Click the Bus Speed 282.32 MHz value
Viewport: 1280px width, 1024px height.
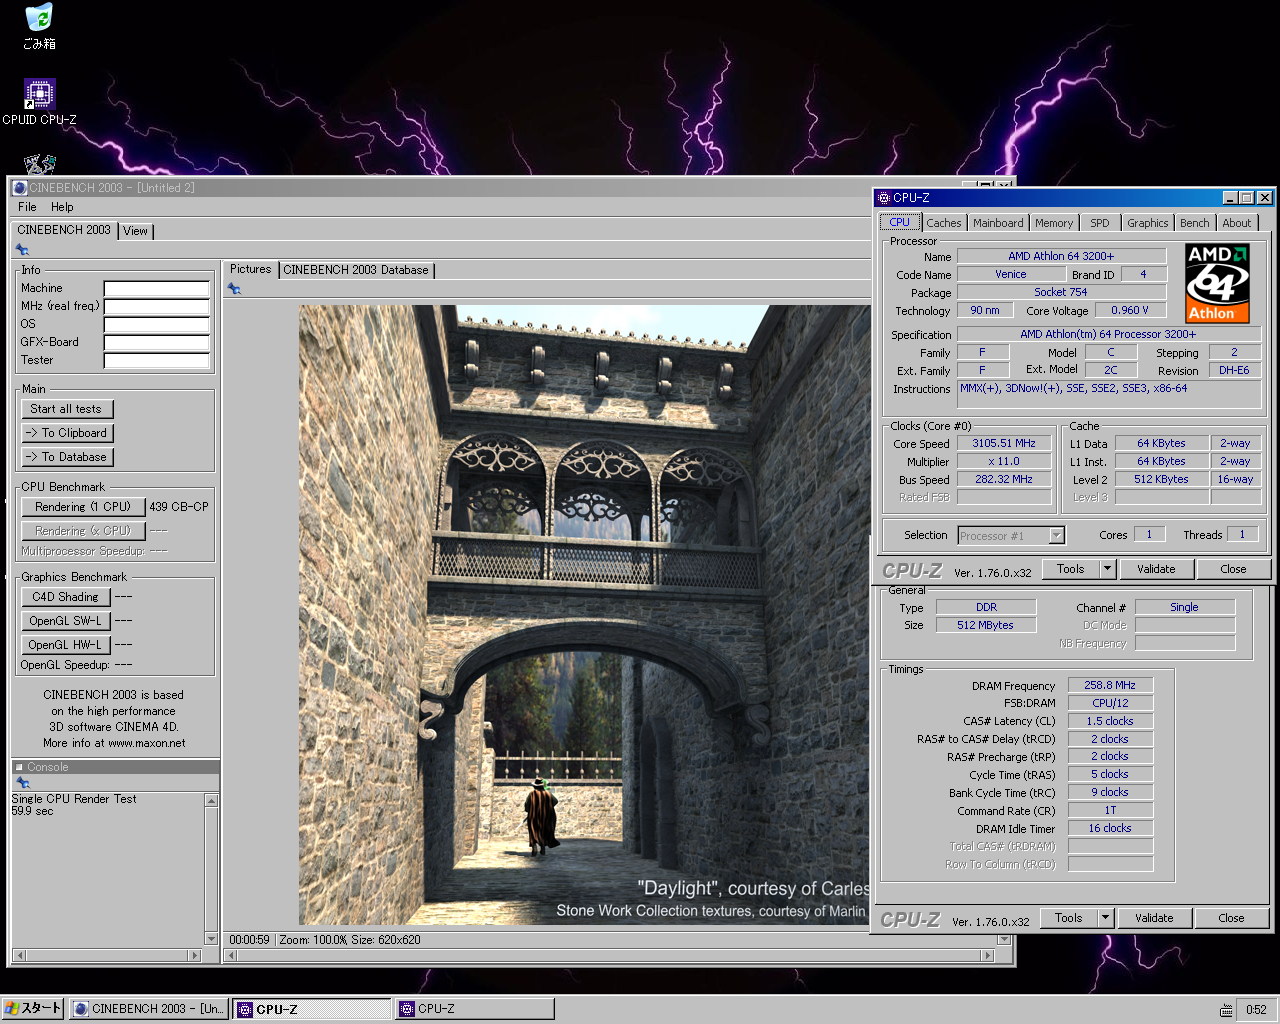coord(1004,480)
